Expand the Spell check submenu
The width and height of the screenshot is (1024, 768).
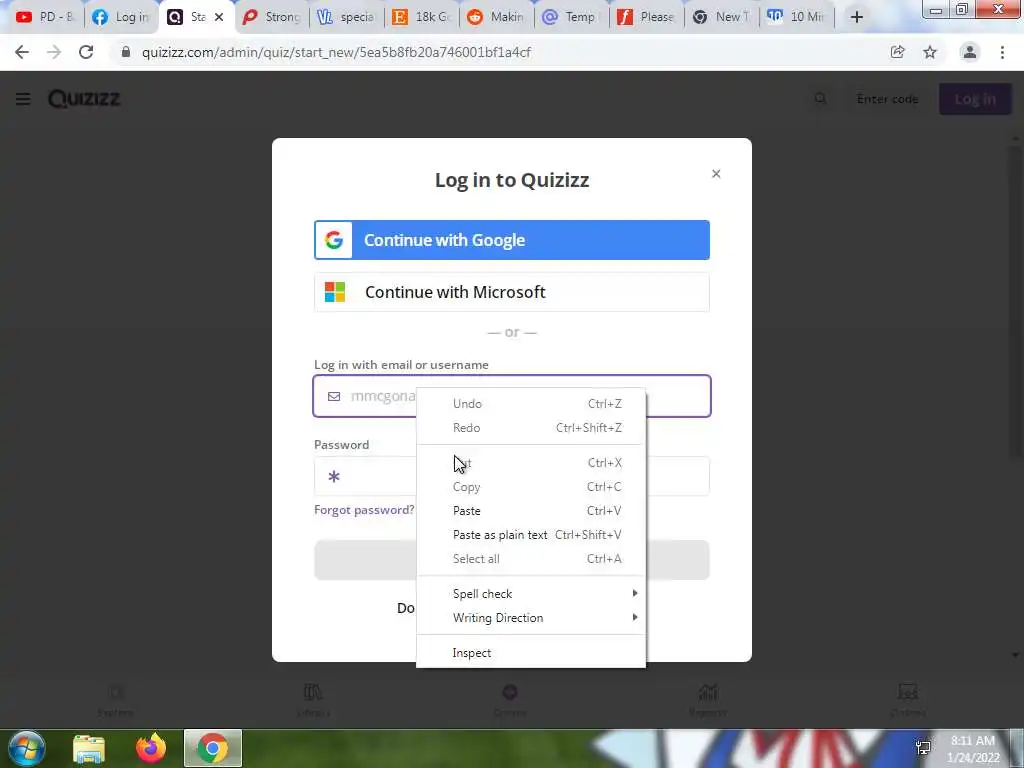pos(531,594)
